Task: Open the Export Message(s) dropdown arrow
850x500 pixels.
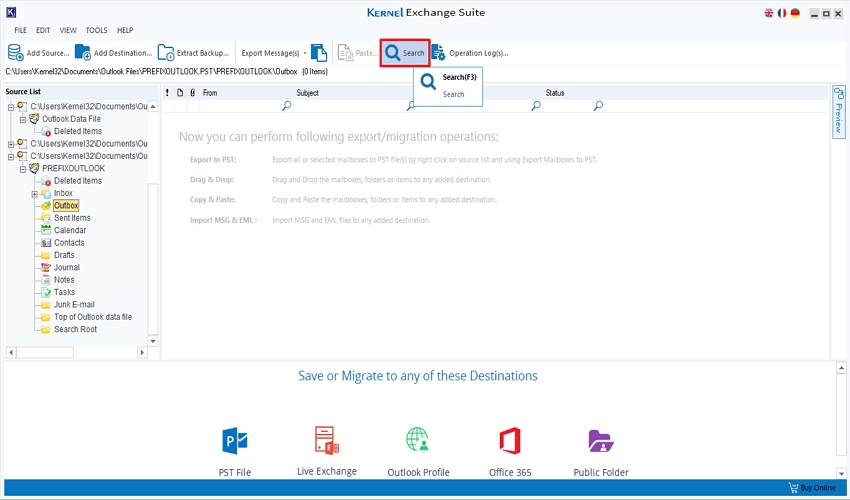Action: (305, 53)
